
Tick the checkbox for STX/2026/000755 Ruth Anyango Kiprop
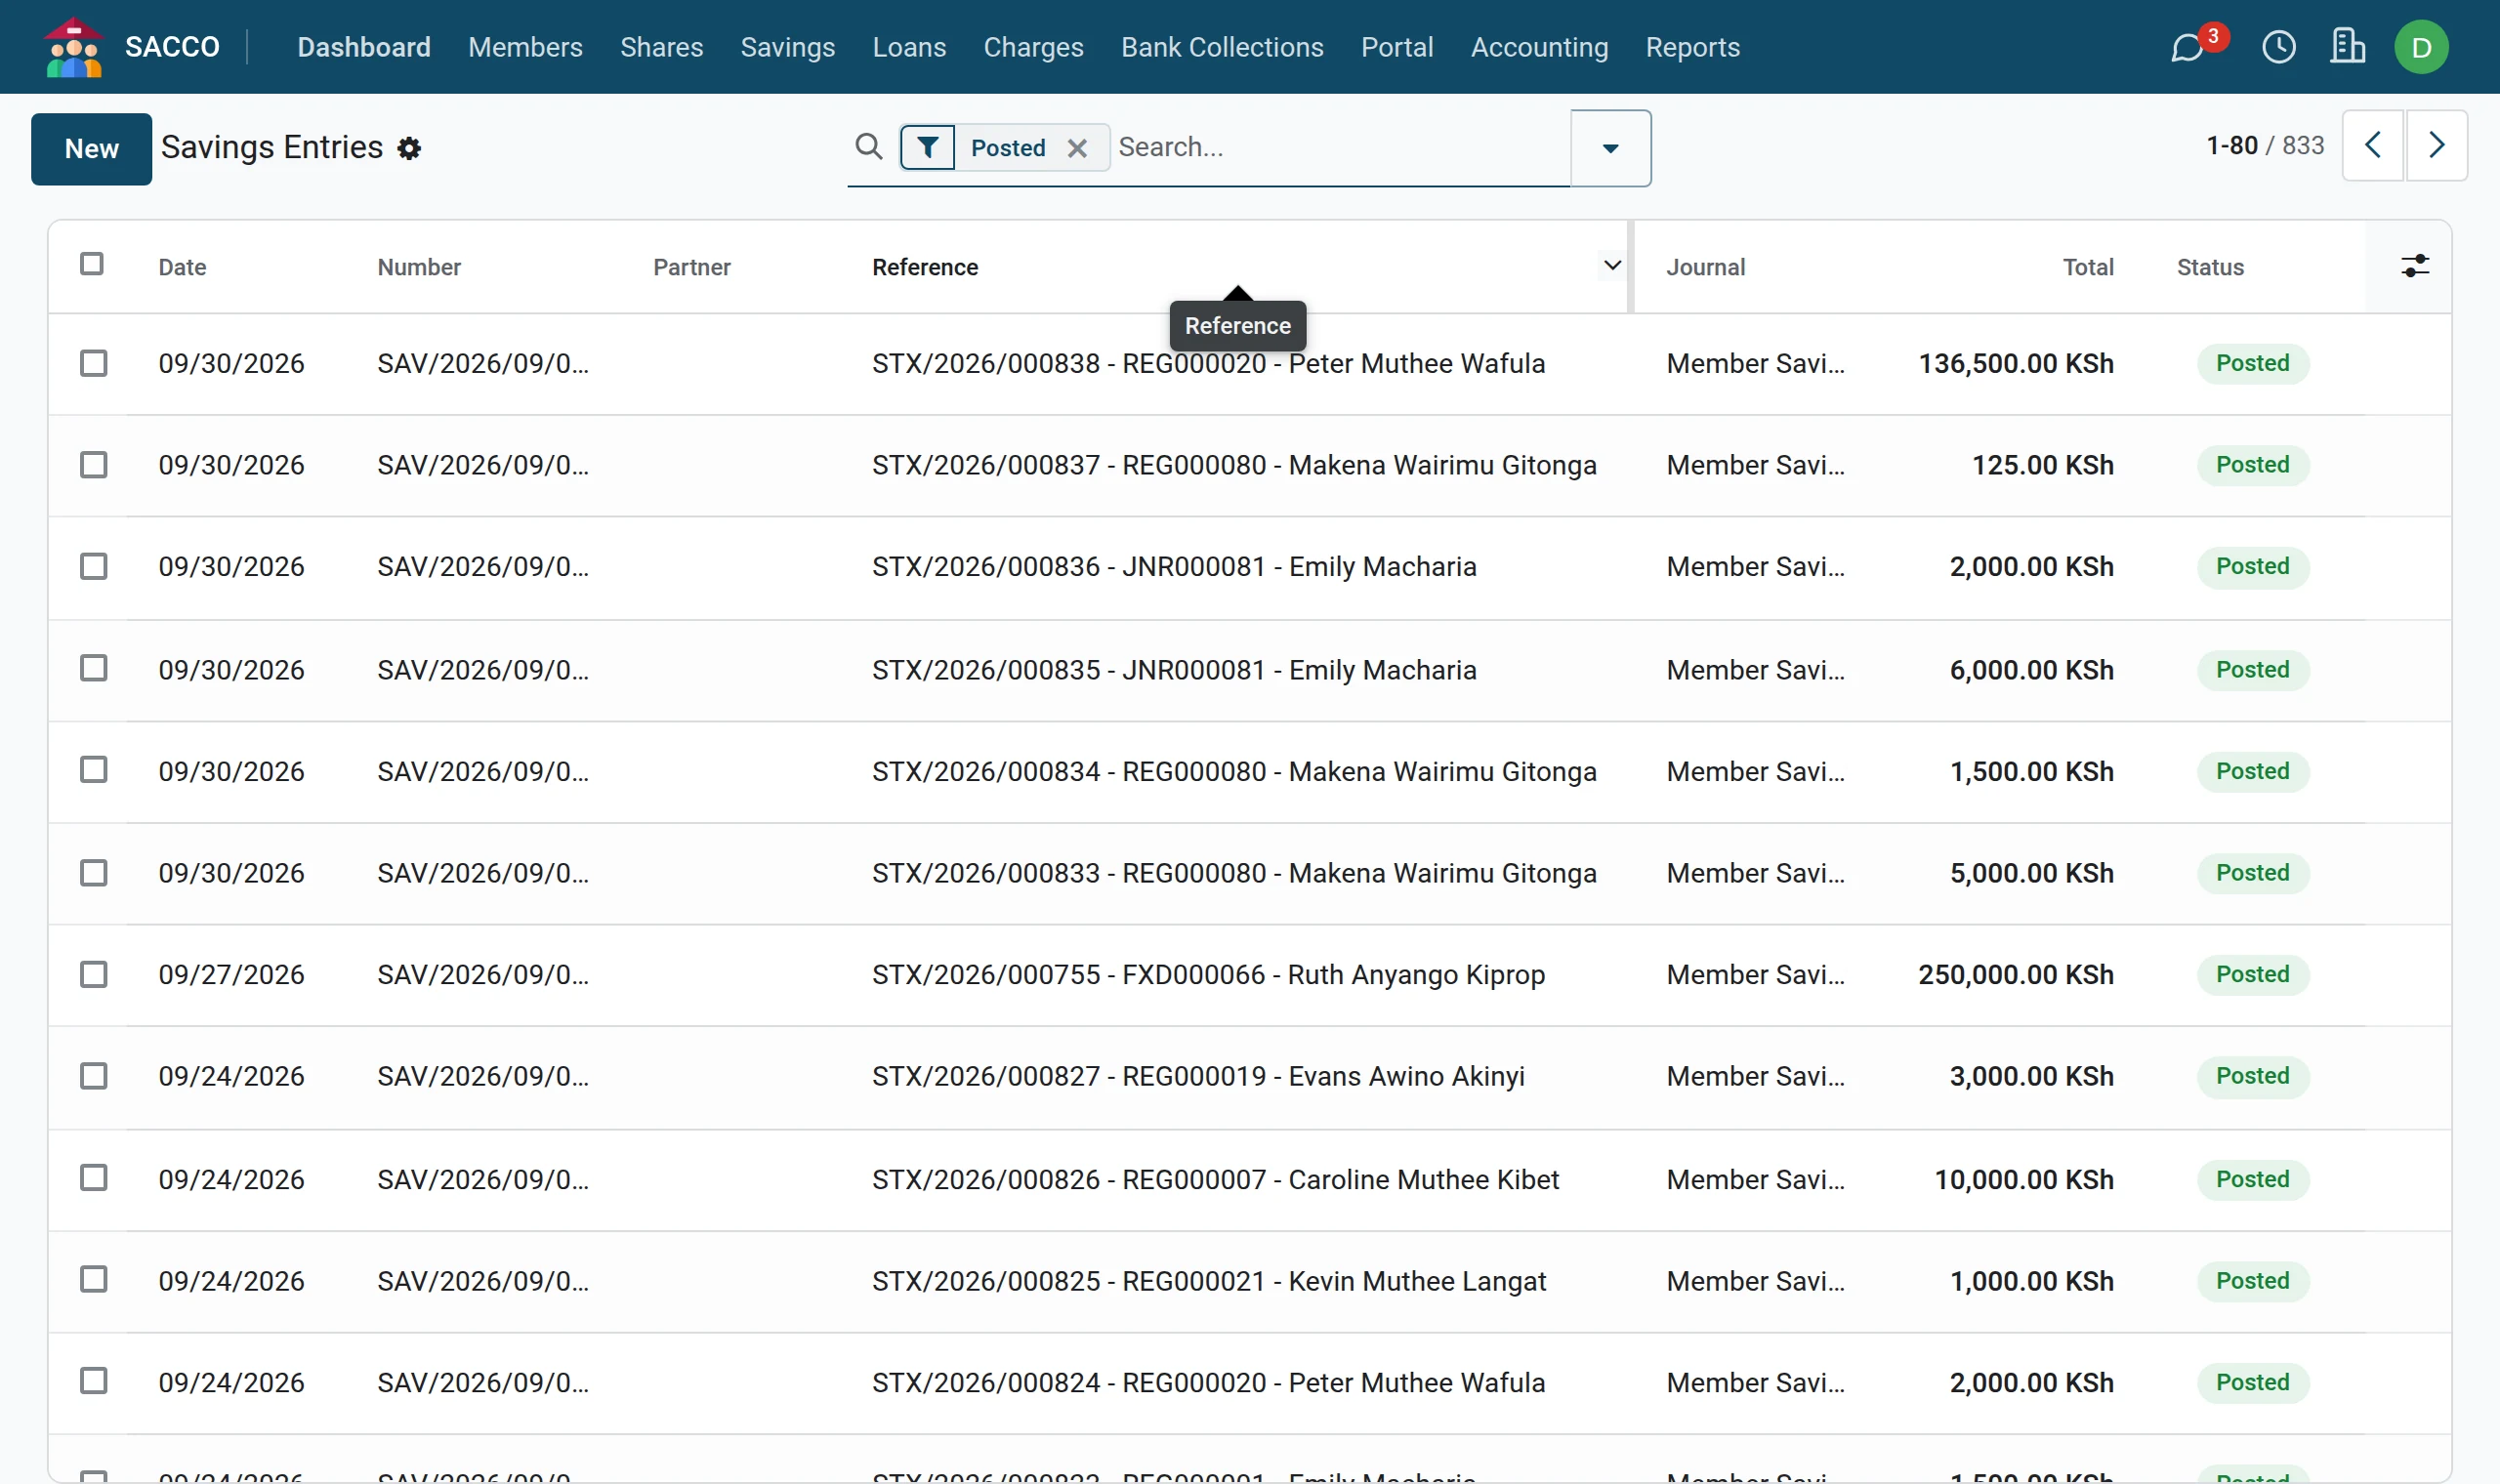pyautogui.click(x=93, y=974)
